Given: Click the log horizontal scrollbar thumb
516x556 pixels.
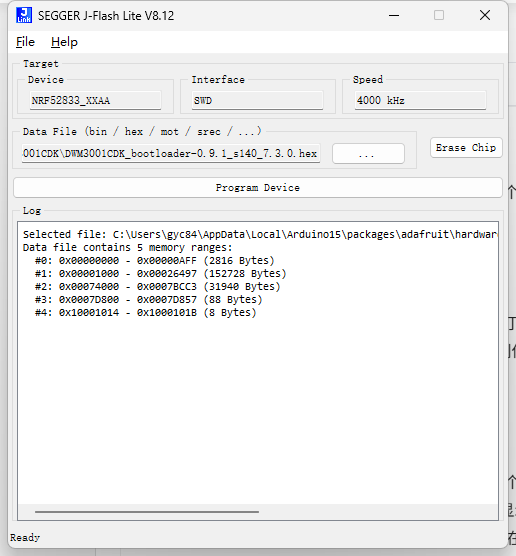Looking at the screenshot, I should [147, 512].
